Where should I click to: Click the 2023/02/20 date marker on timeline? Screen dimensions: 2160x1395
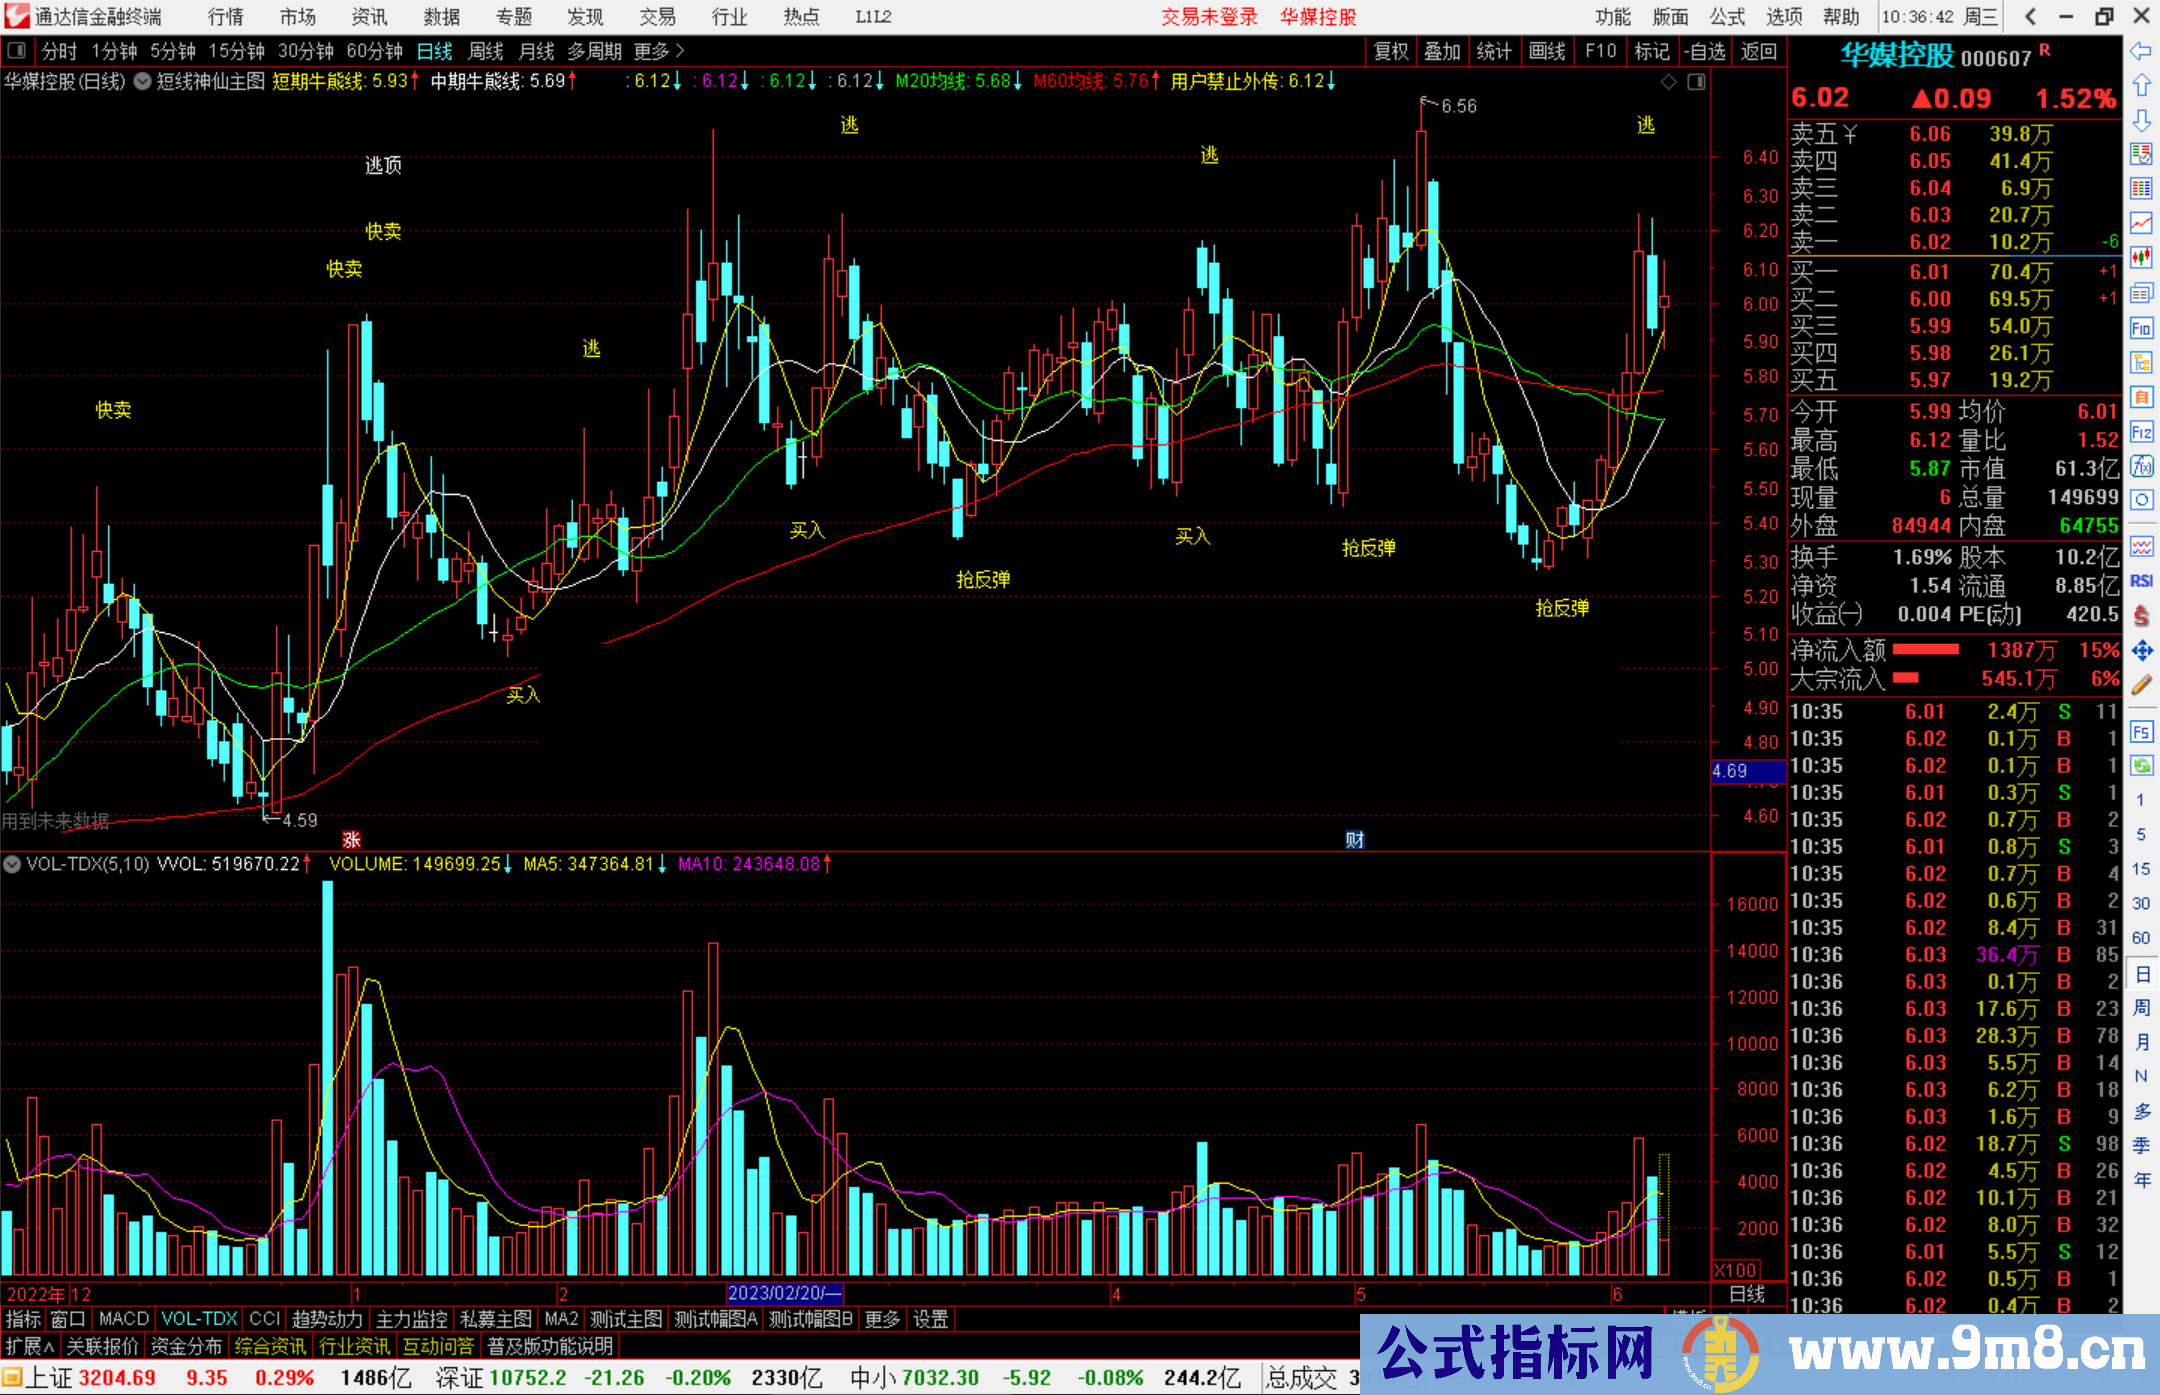pos(785,1293)
